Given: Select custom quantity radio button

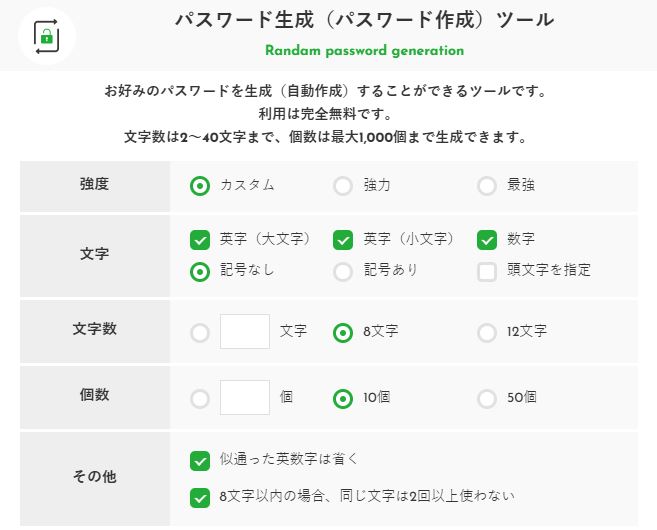Looking at the screenshot, I should pos(200,398).
